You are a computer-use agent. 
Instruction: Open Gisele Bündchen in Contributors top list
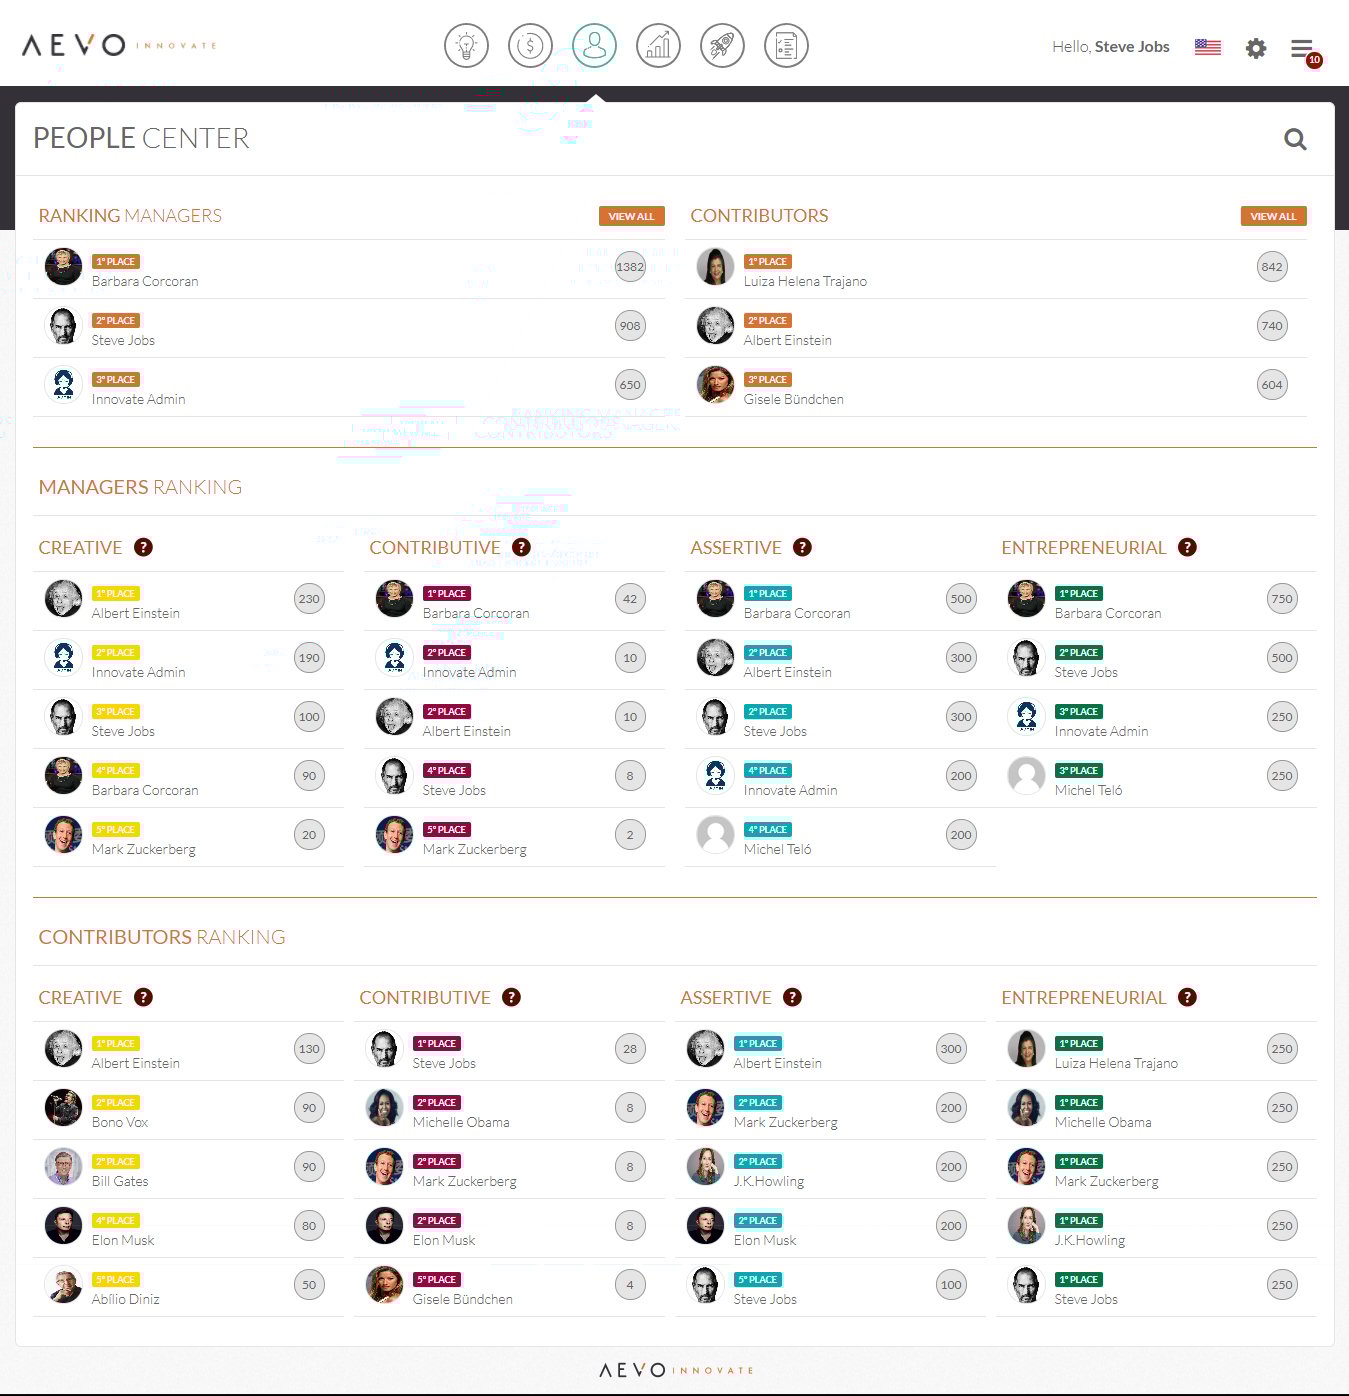click(x=793, y=400)
